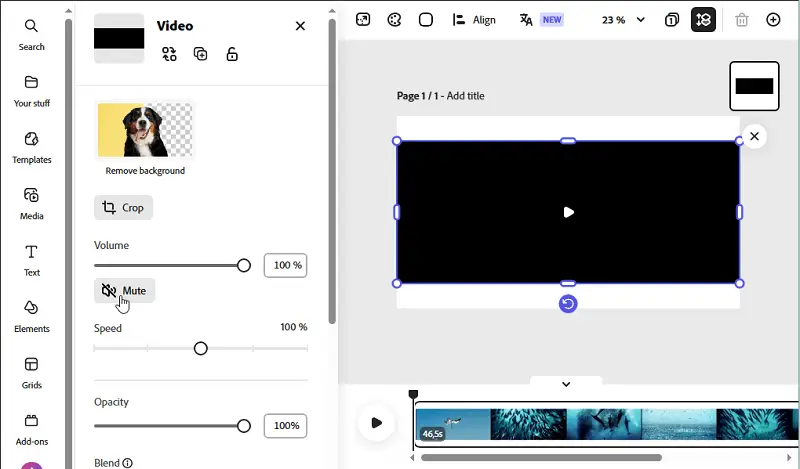The height and width of the screenshot is (469, 800).
Task: Select the Text tool in sidebar
Action: [x=31, y=260]
